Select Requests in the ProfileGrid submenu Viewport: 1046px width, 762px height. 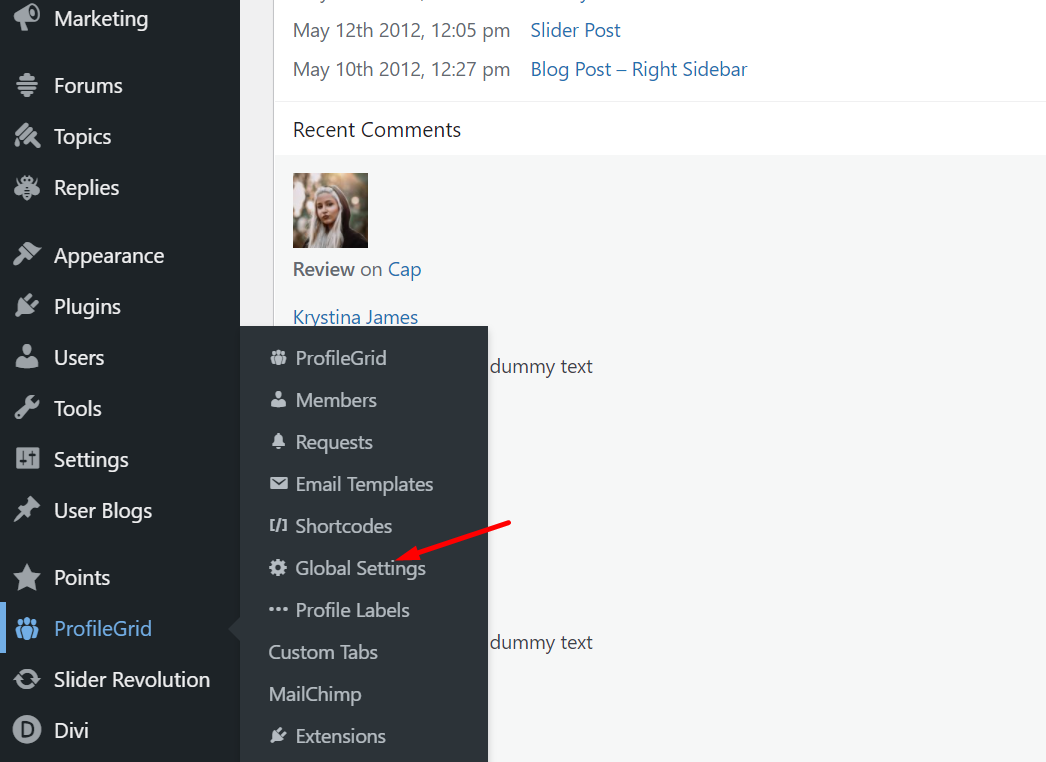(334, 442)
